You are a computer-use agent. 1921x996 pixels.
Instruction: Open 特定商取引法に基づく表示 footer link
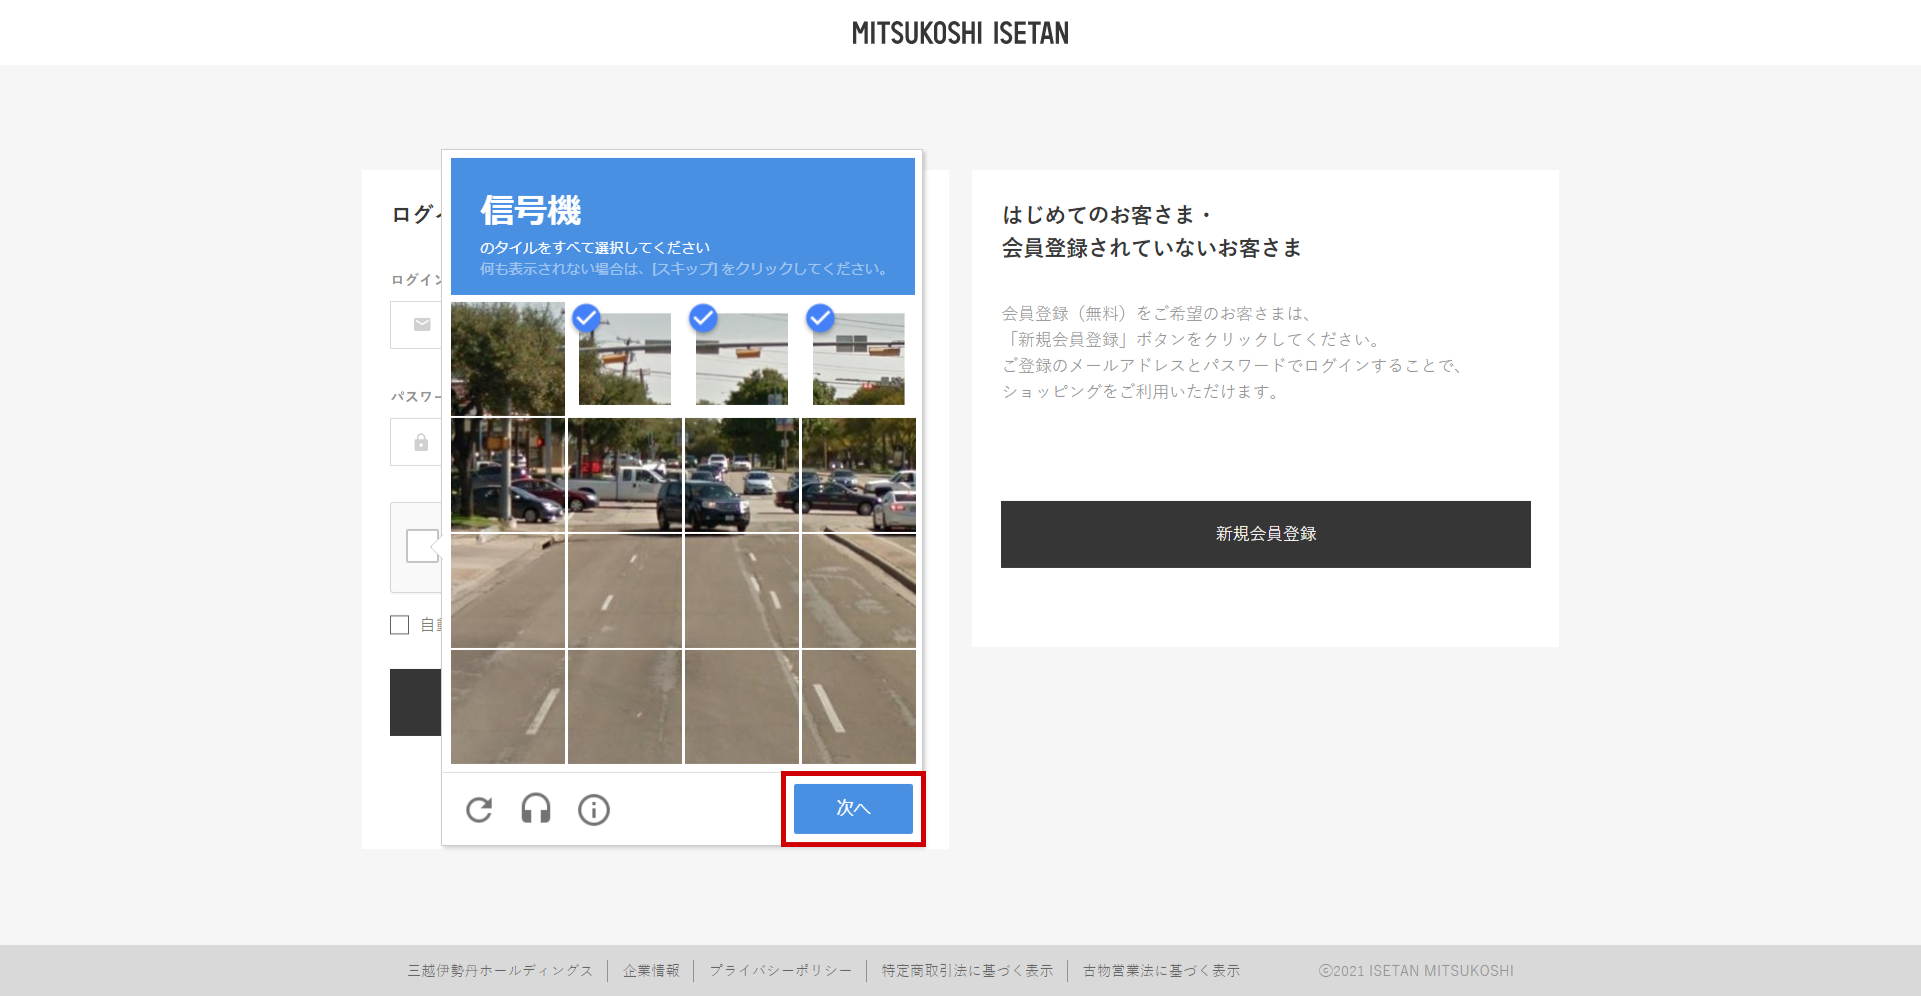pyautogui.click(x=967, y=971)
